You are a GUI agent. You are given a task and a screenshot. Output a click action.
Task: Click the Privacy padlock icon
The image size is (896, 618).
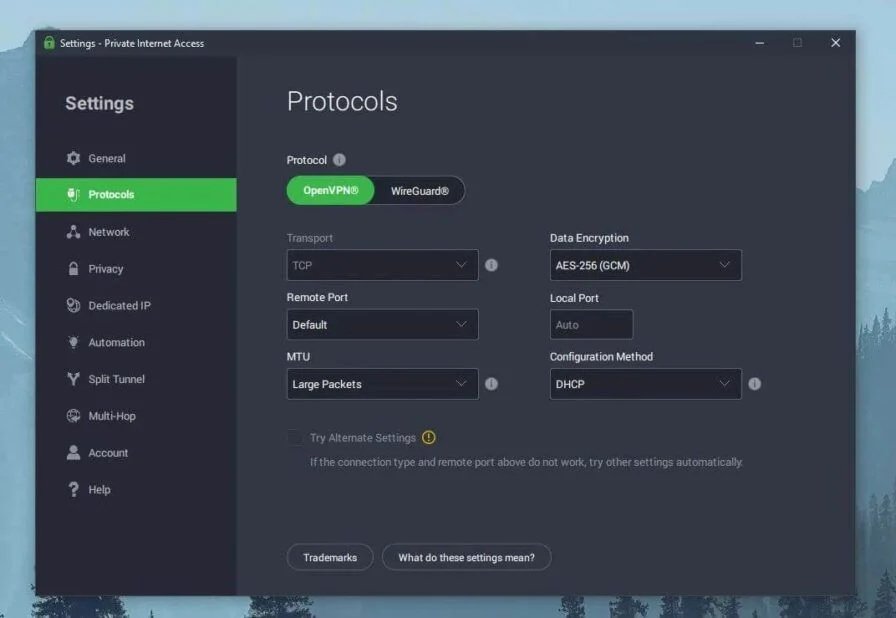[x=73, y=268]
